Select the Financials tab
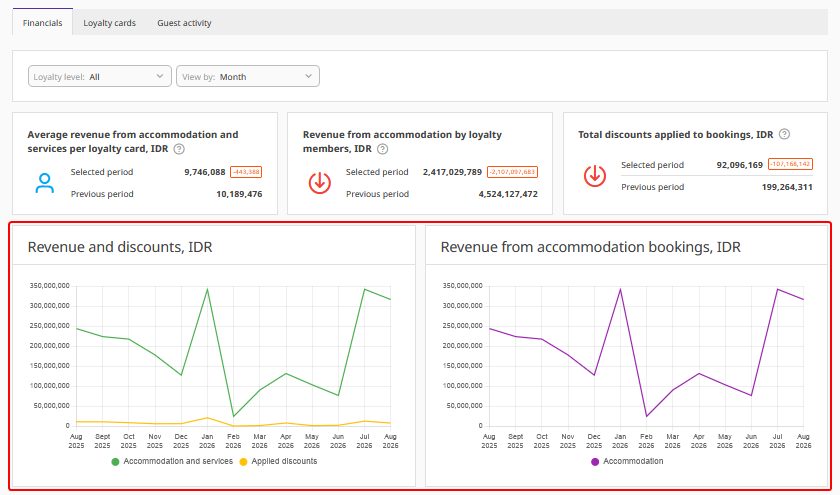This screenshot has height=495, width=840. point(42,23)
